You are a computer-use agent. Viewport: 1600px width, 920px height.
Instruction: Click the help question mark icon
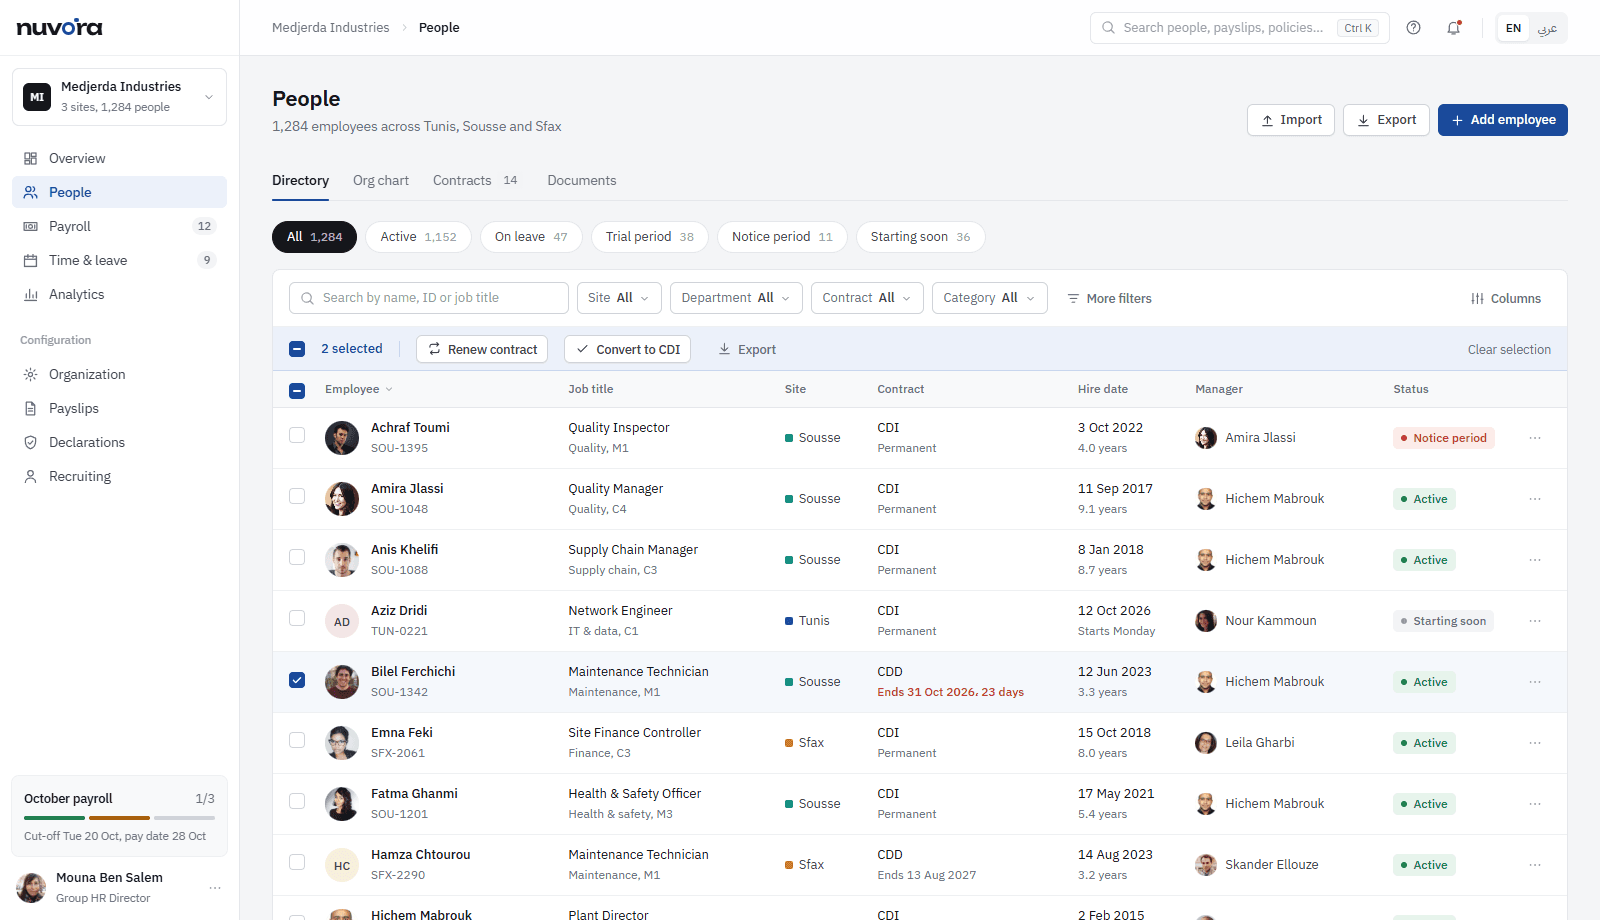click(x=1413, y=28)
